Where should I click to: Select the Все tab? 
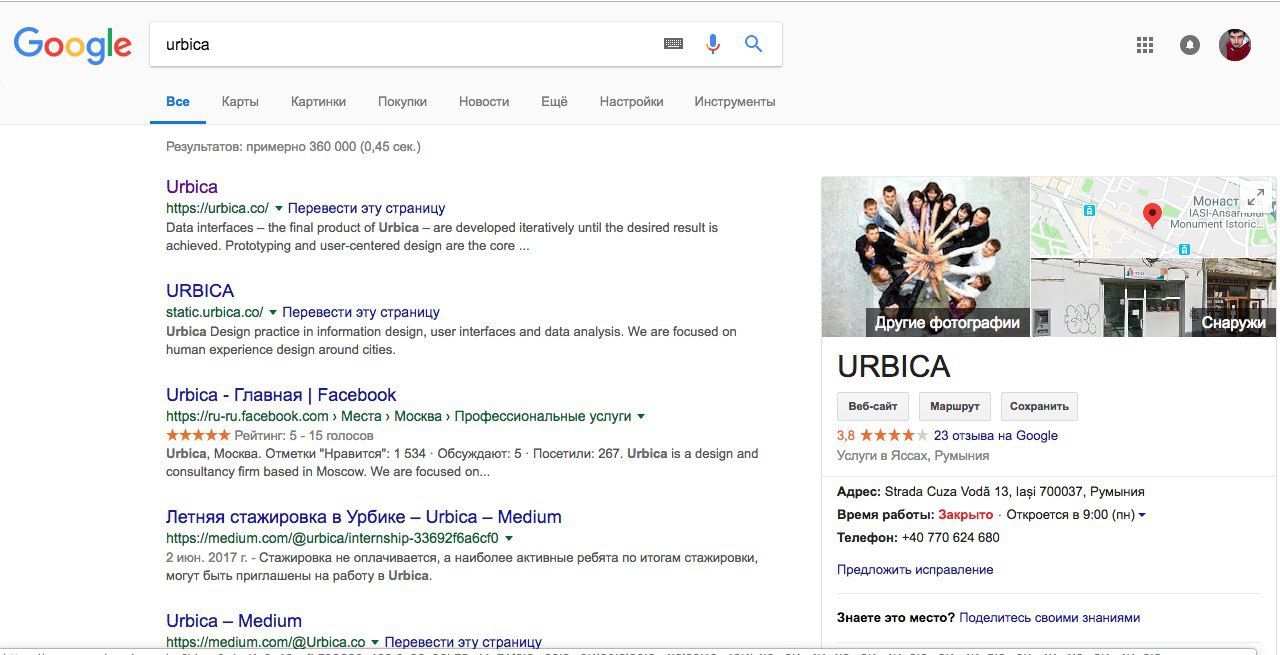coord(178,102)
